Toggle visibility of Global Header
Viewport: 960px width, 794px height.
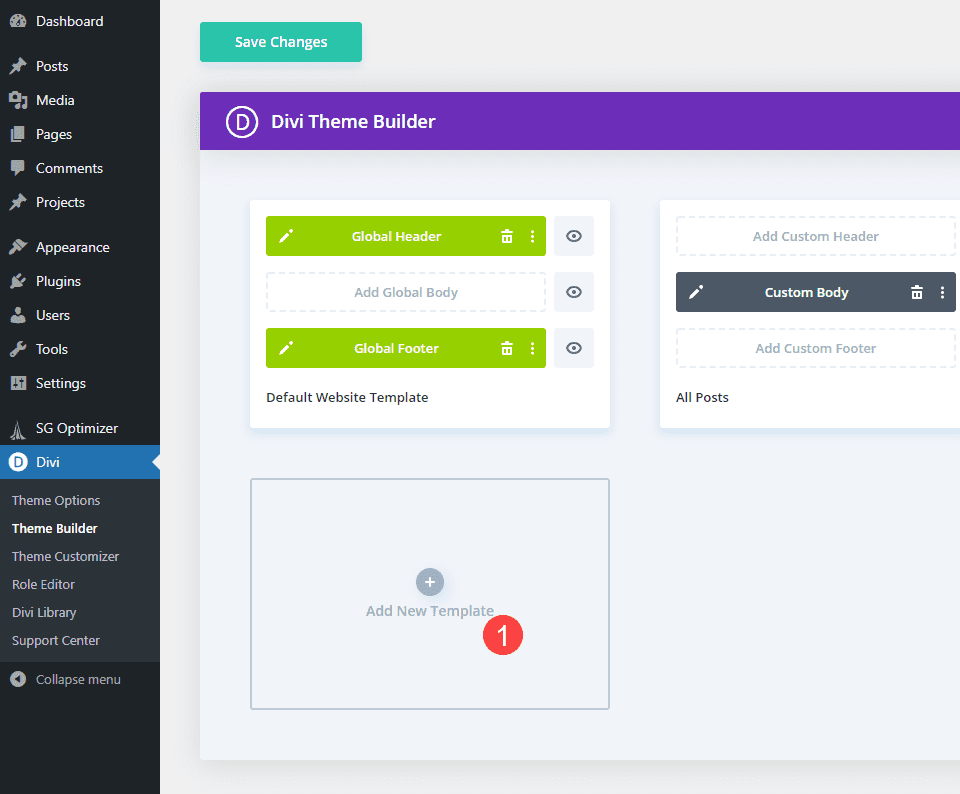click(574, 236)
